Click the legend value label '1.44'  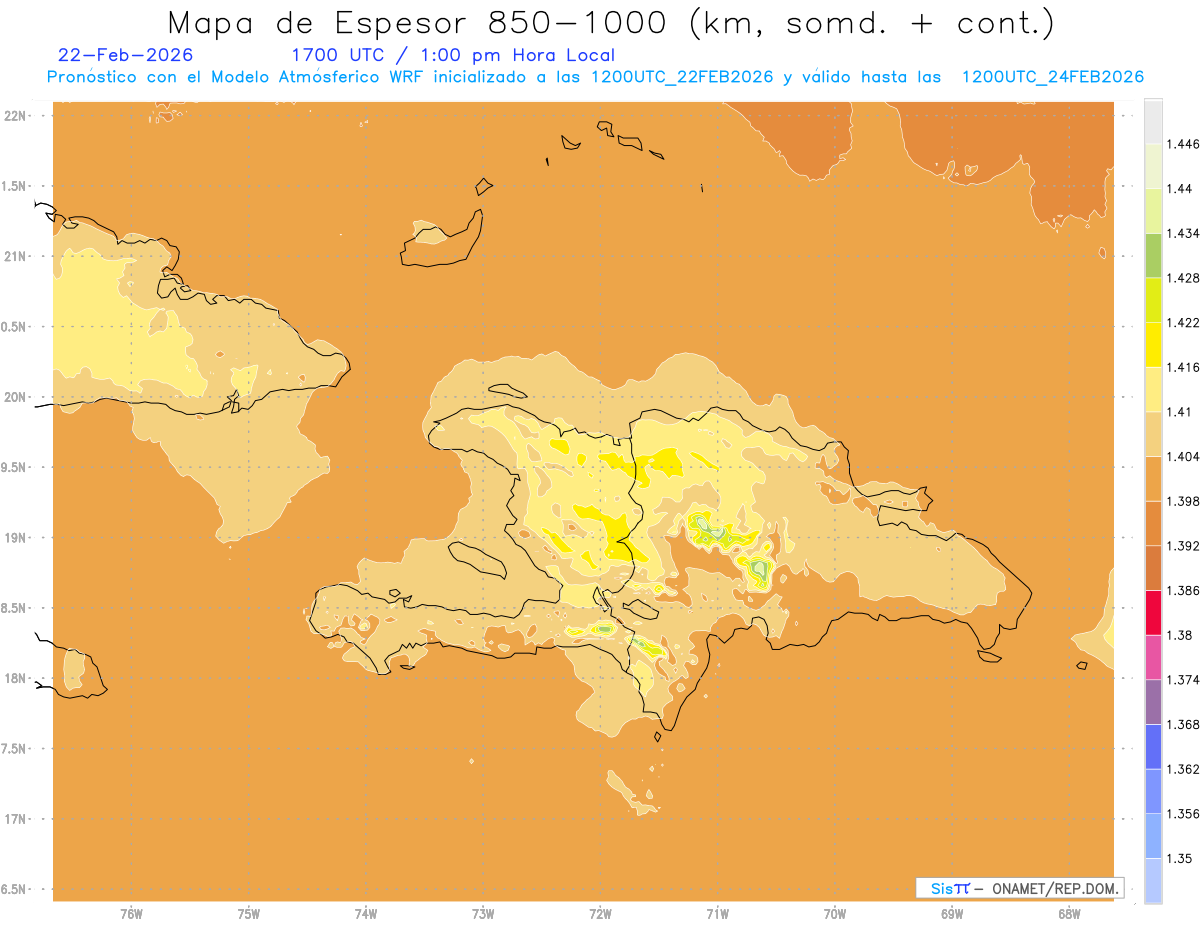tap(1179, 189)
